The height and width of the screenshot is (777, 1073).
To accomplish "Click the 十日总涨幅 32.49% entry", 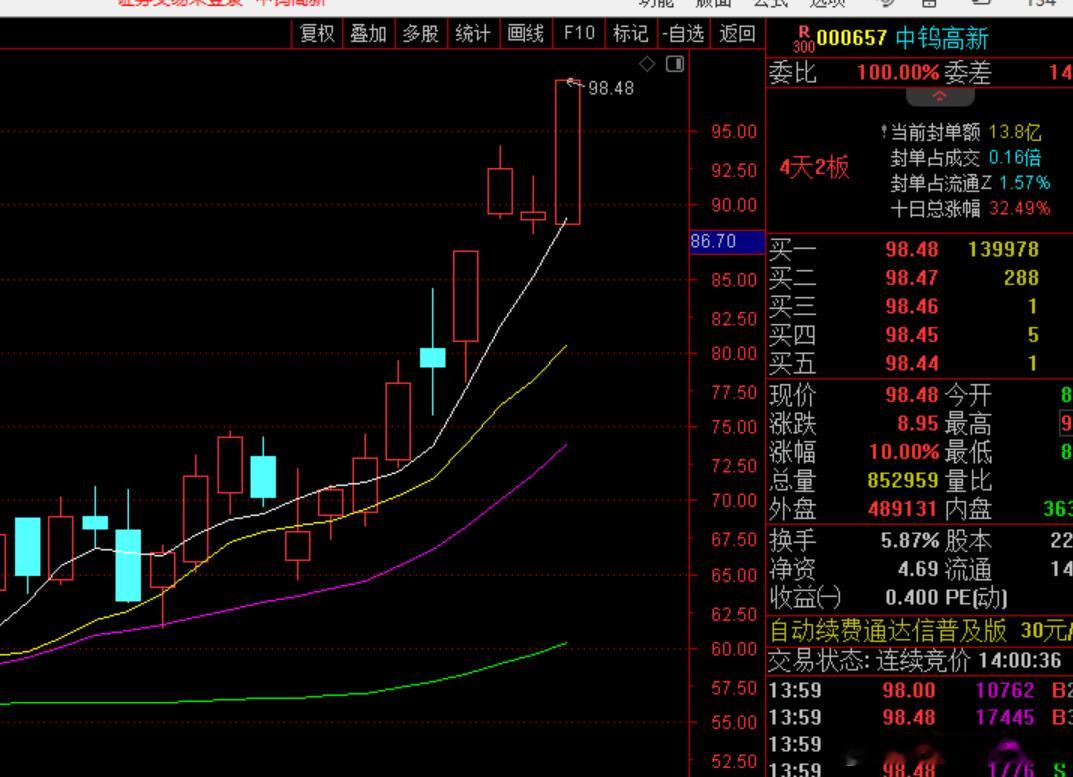I will pyautogui.click(x=970, y=208).
